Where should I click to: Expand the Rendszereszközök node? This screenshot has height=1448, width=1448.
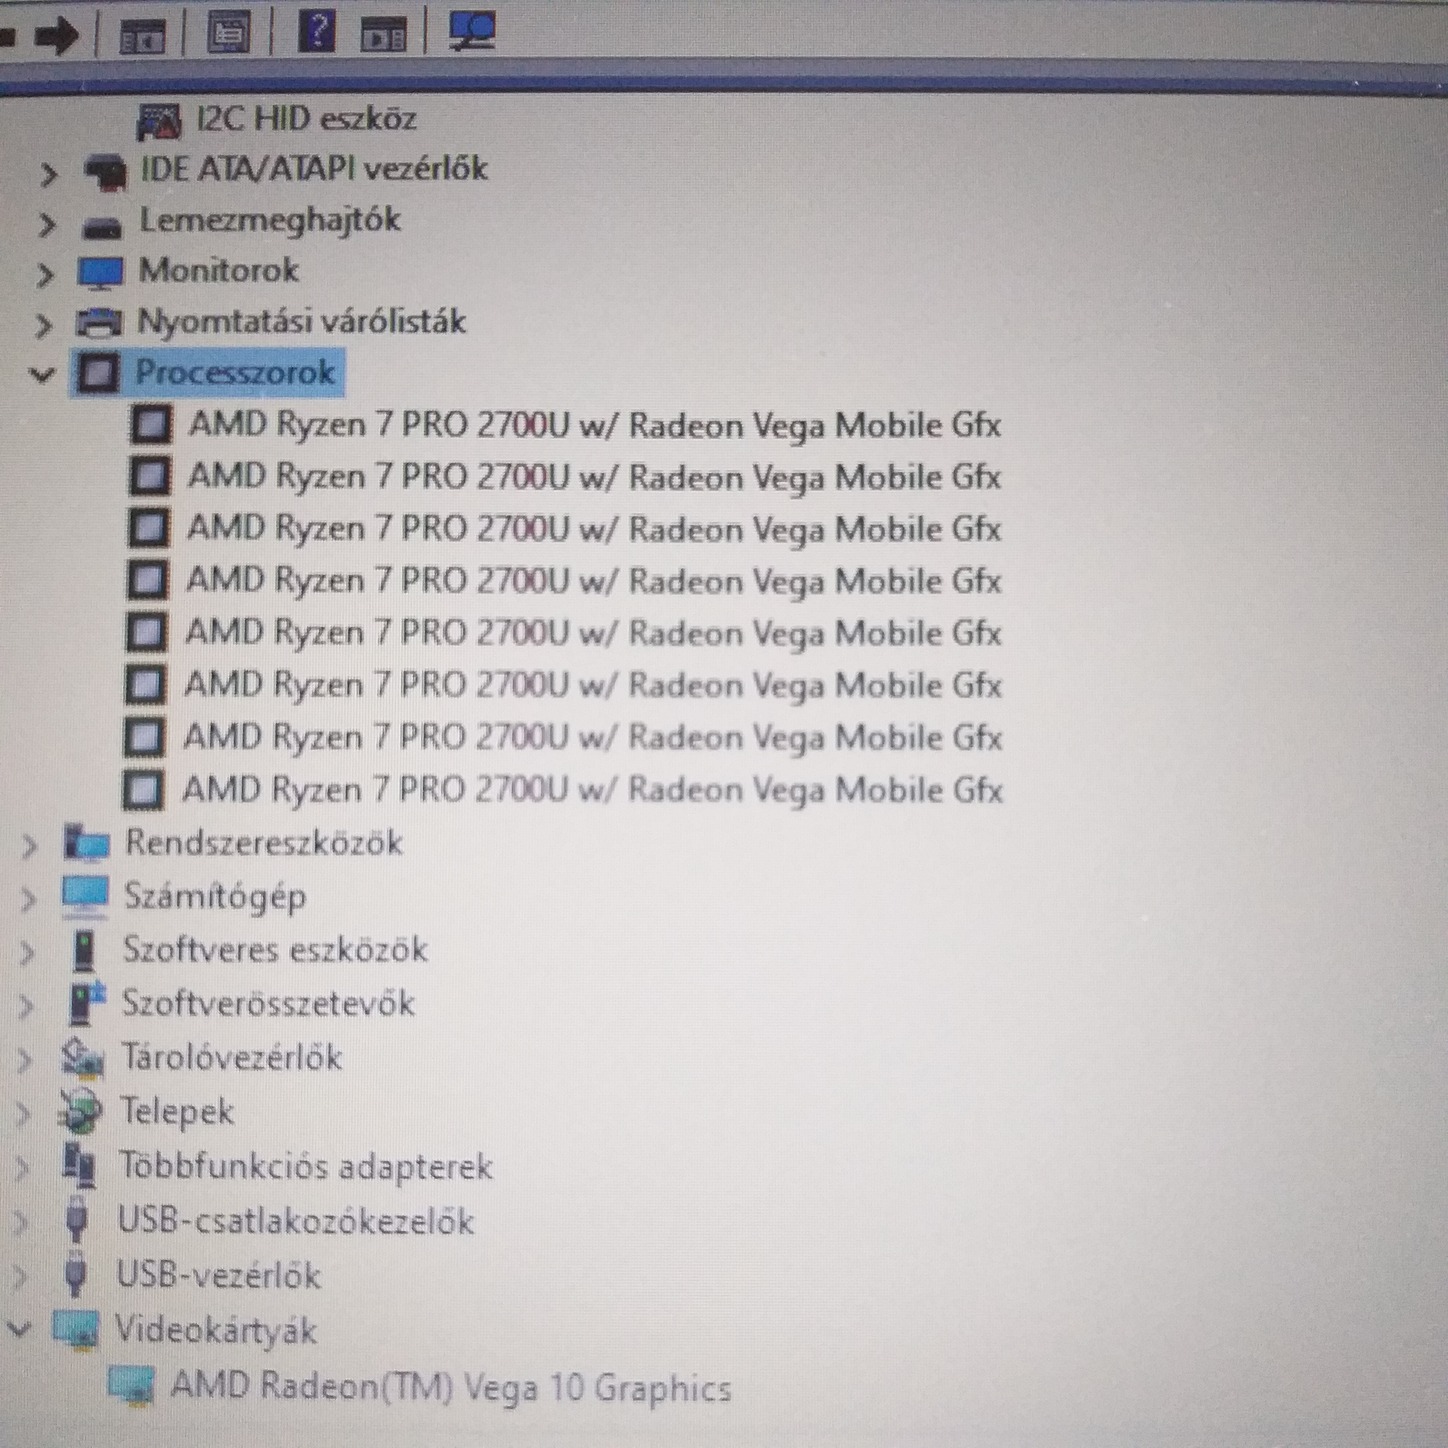point(30,846)
